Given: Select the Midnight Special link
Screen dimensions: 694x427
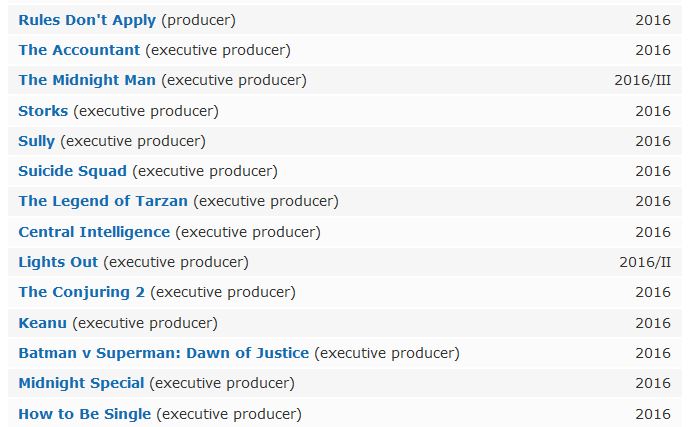Looking at the screenshot, I should (81, 383).
